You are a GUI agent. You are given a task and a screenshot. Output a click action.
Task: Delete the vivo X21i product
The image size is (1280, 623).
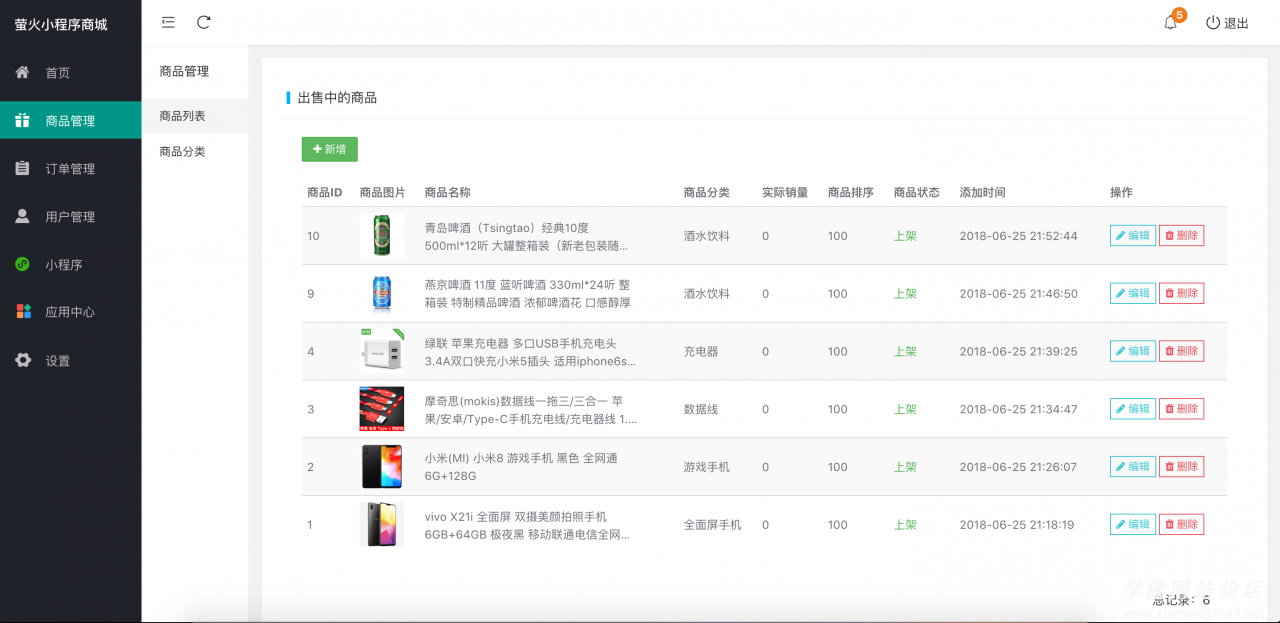(x=1182, y=524)
